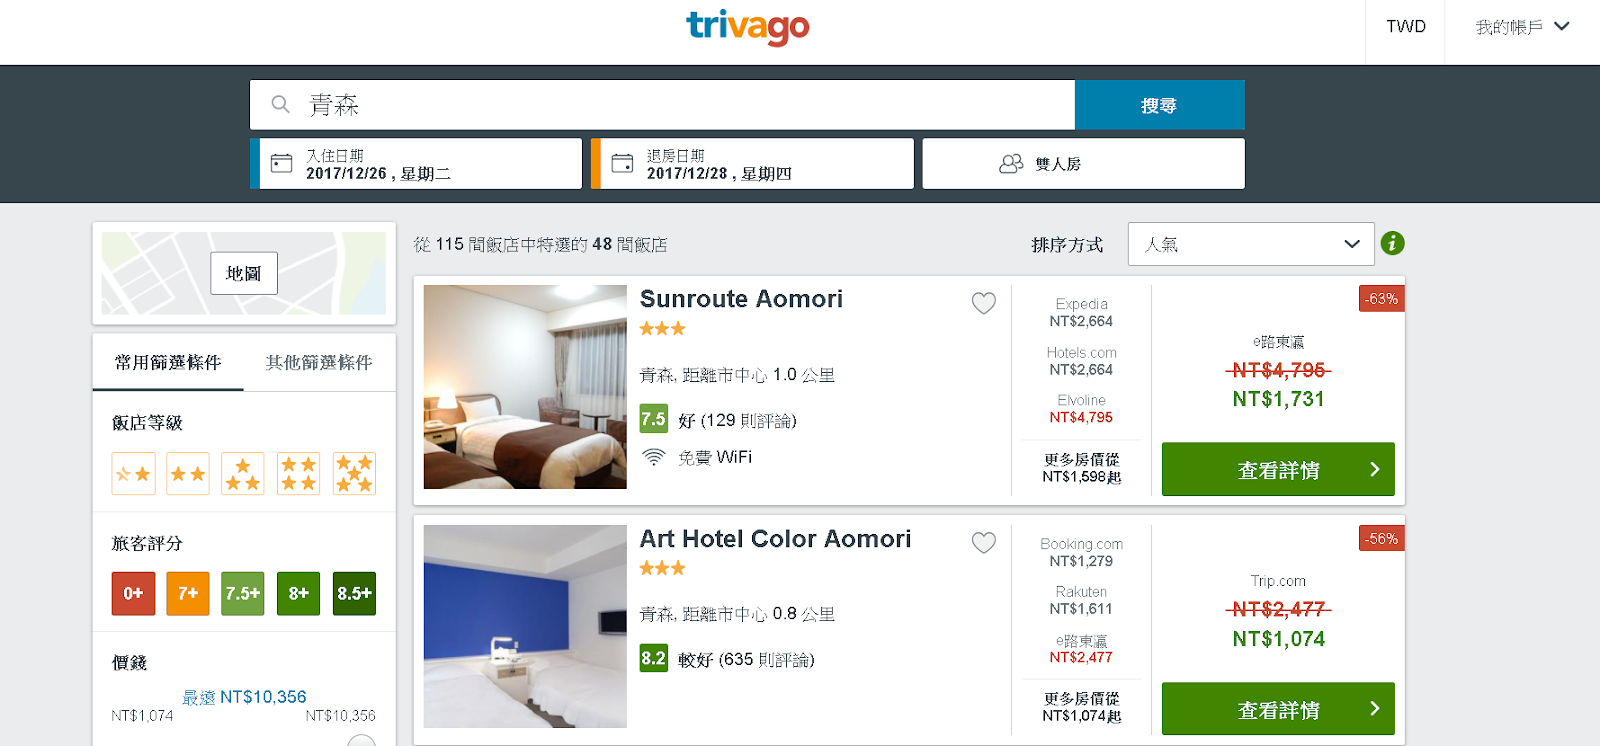Expand the 我的帳戶 account menu
The image size is (1600, 746).
[1522, 27]
